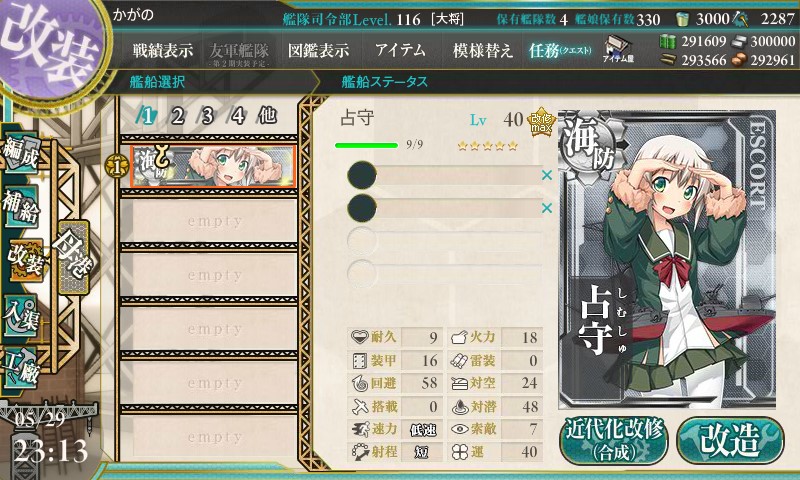Switch to fleet tab 3
Image resolution: width=800 pixels, height=480 pixels.
pos(207,117)
